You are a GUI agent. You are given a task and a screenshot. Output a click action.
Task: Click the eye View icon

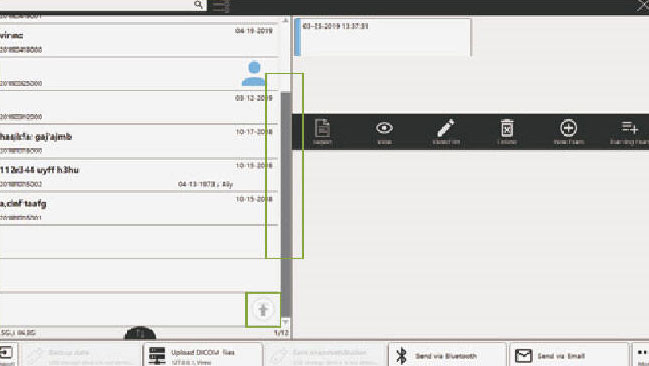(x=385, y=128)
